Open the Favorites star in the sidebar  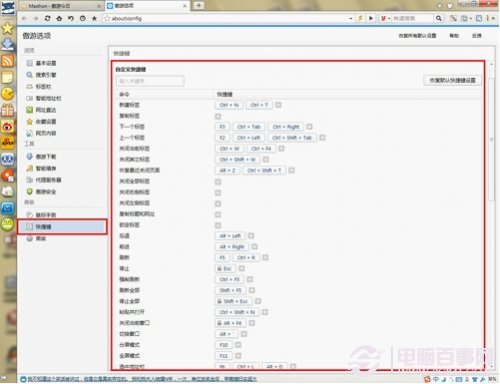coord(7,28)
